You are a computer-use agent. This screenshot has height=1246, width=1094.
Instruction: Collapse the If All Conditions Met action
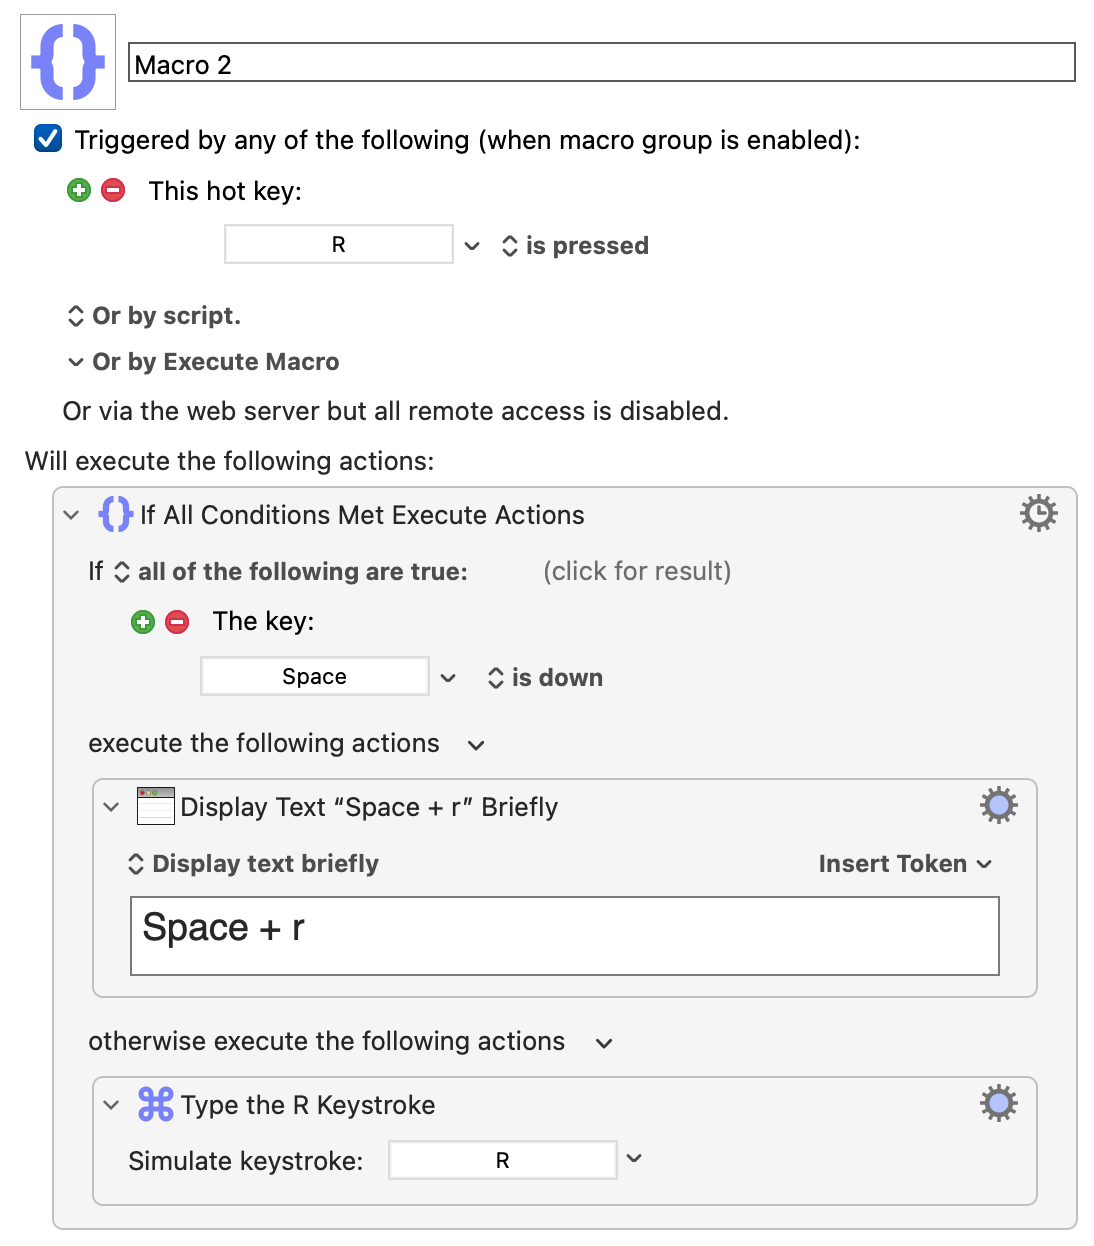pyautogui.click(x=71, y=515)
